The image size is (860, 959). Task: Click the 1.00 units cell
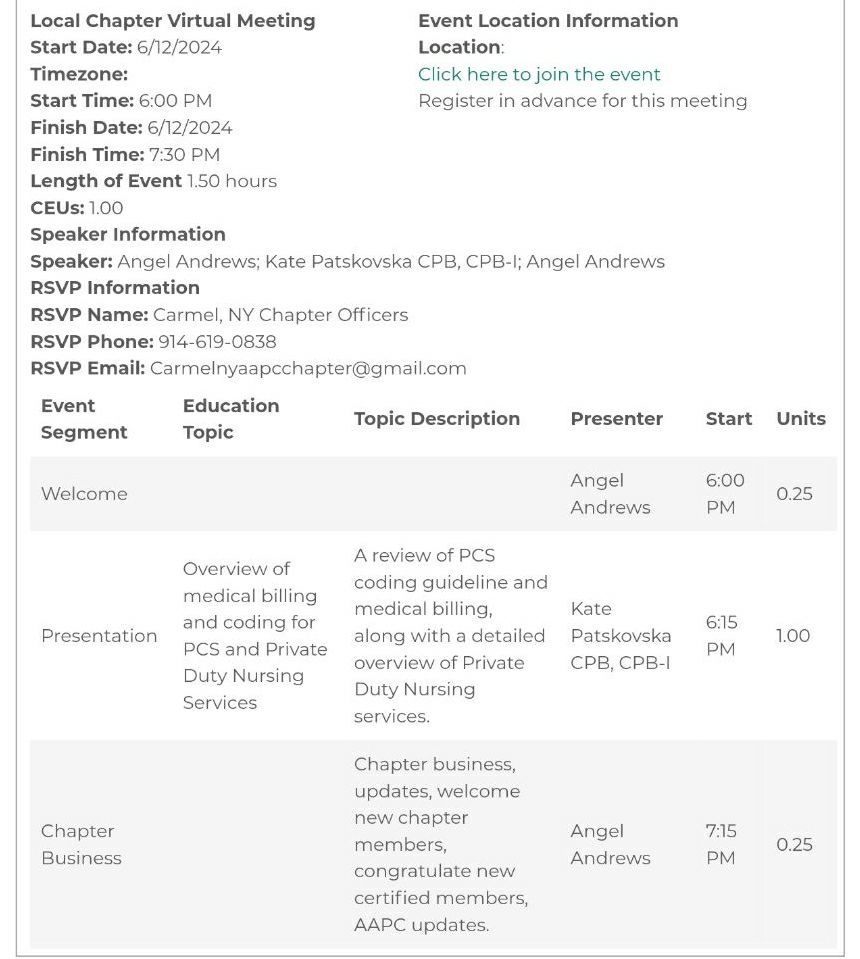(793, 636)
